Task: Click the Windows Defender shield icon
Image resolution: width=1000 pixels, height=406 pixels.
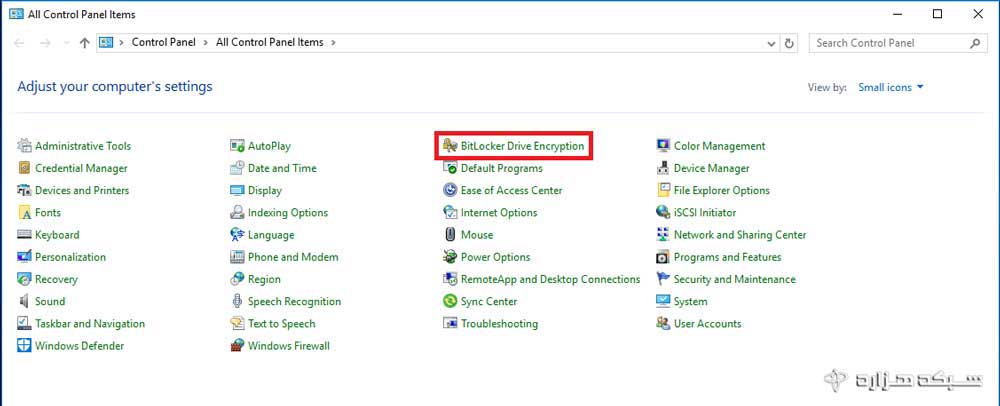Action: click(24, 346)
